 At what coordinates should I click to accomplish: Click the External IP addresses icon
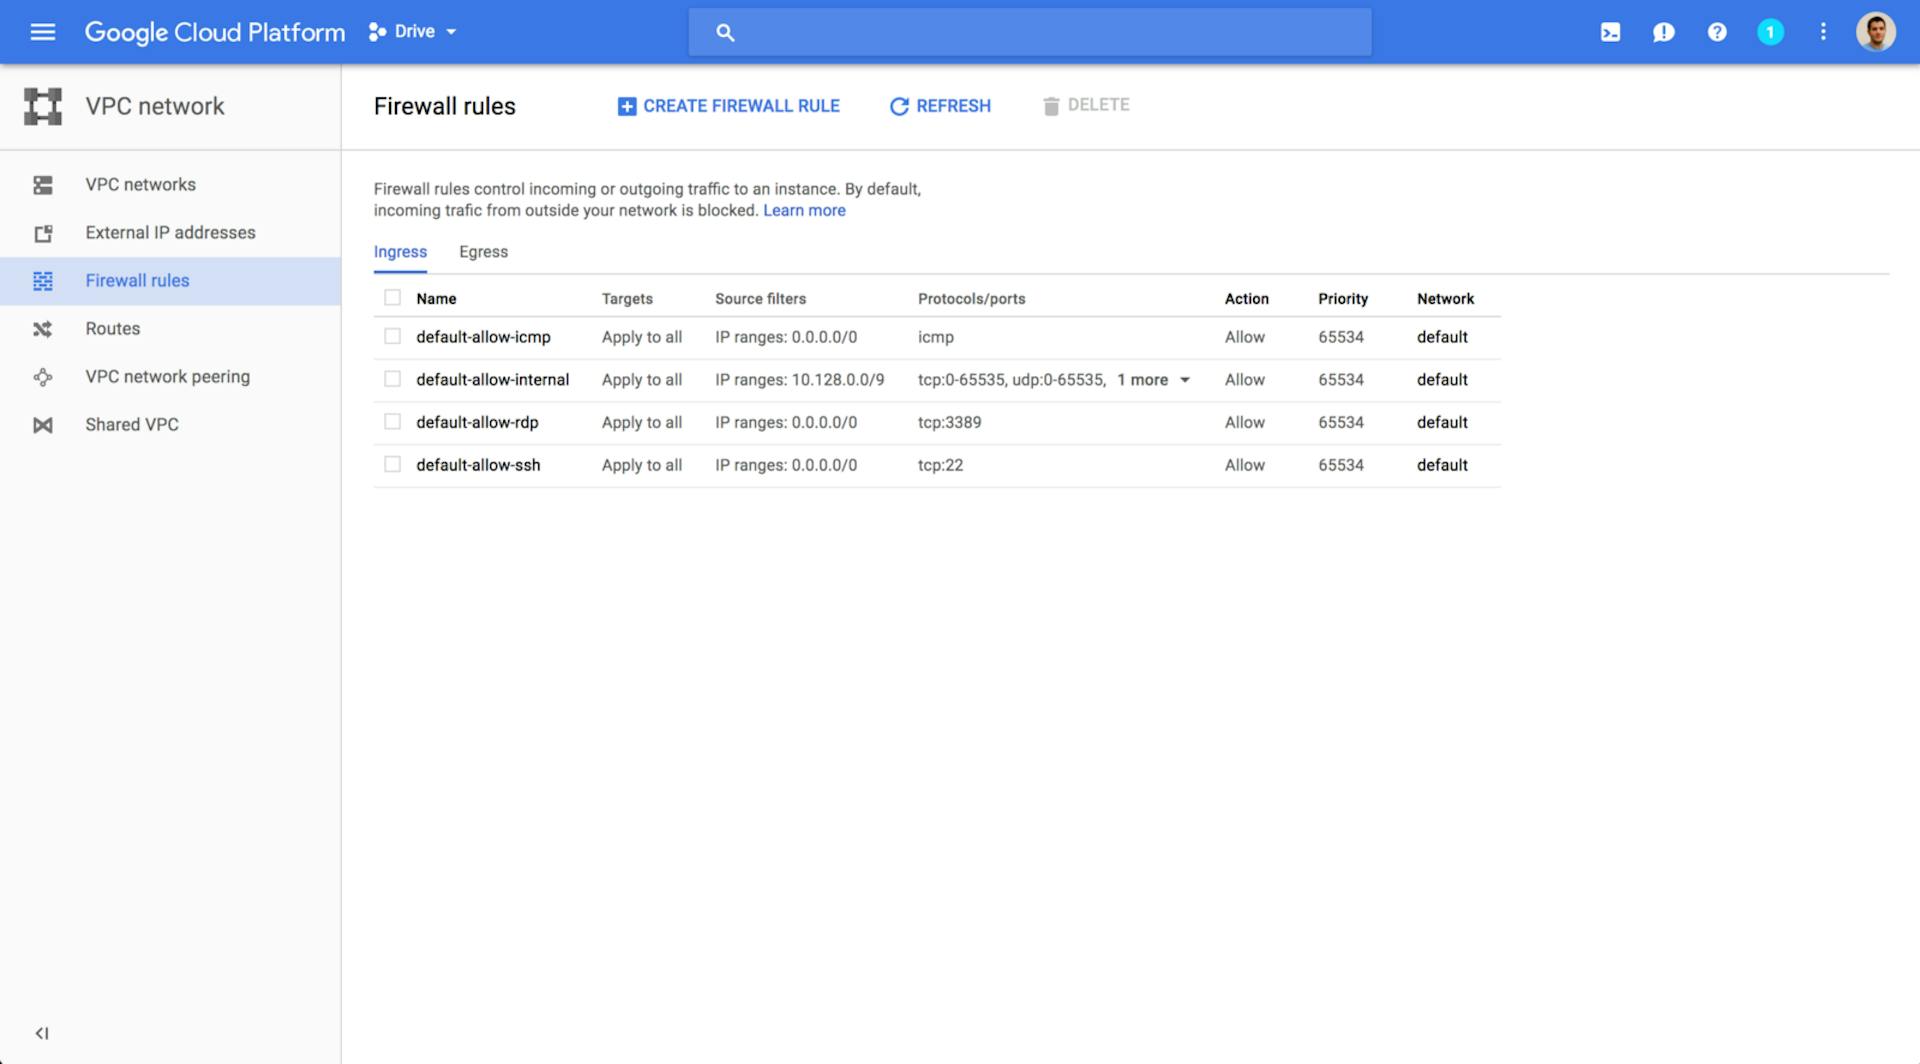pos(42,232)
